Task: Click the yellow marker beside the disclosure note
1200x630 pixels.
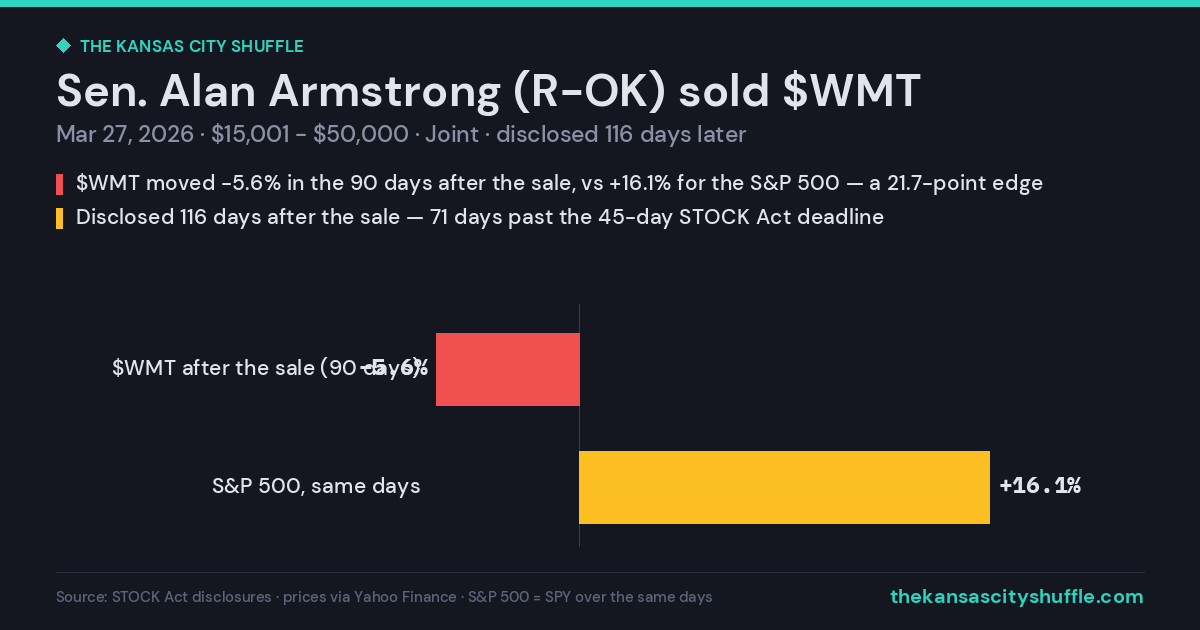Action: click(60, 218)
